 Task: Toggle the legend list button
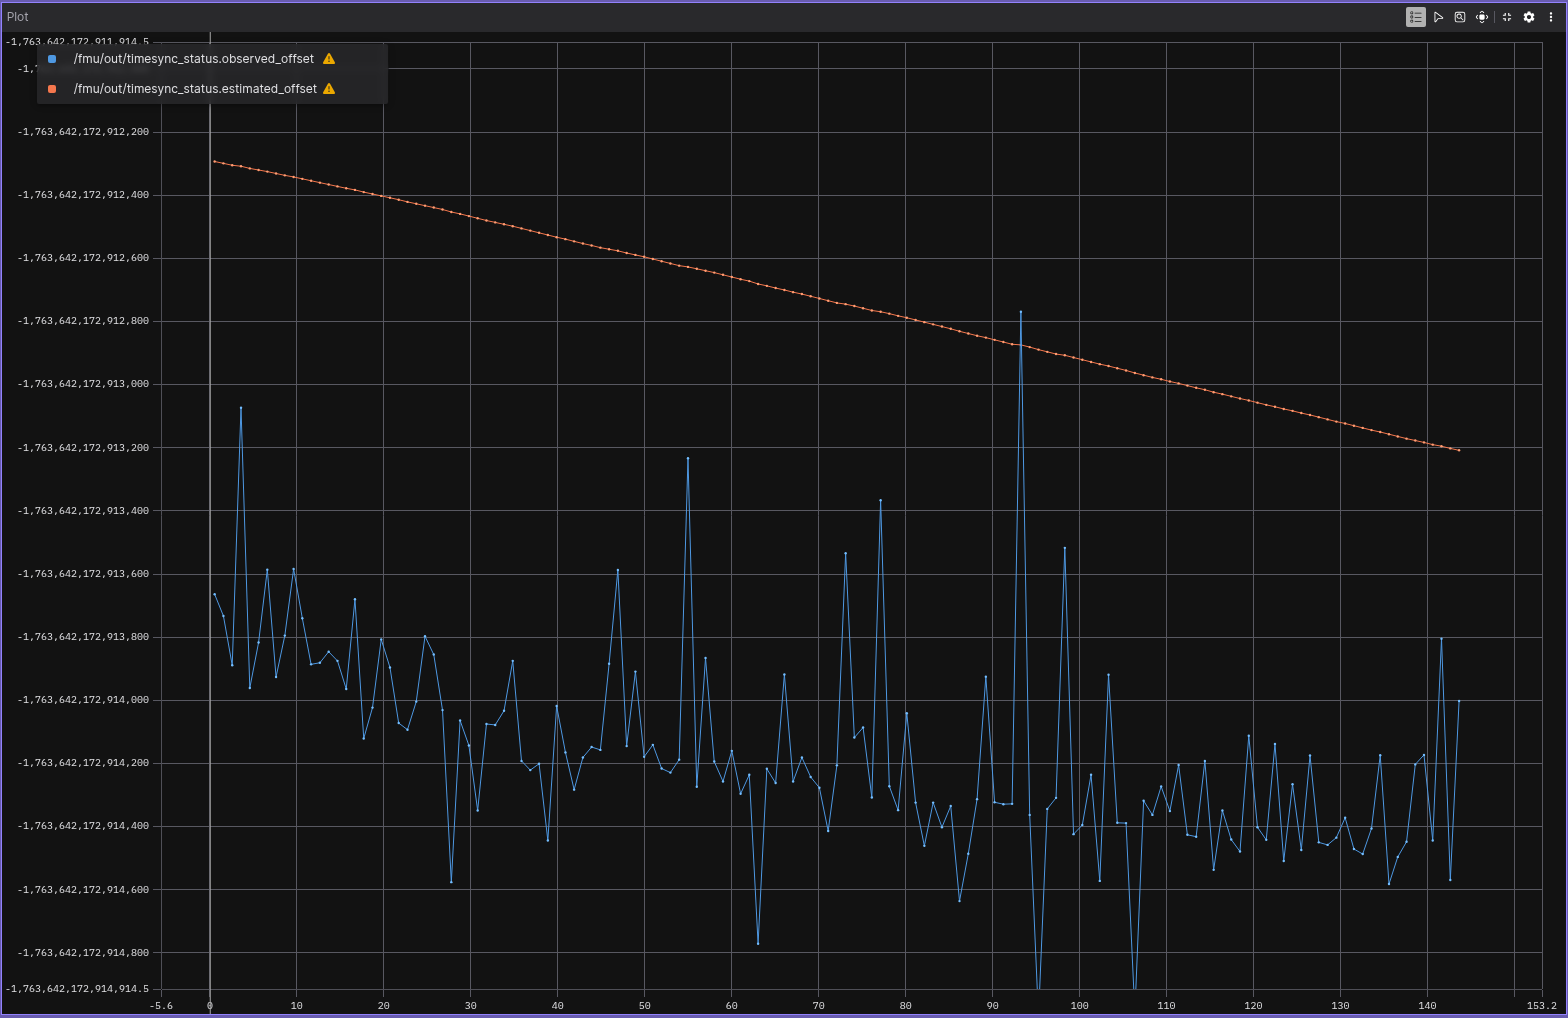(1415, 17)
